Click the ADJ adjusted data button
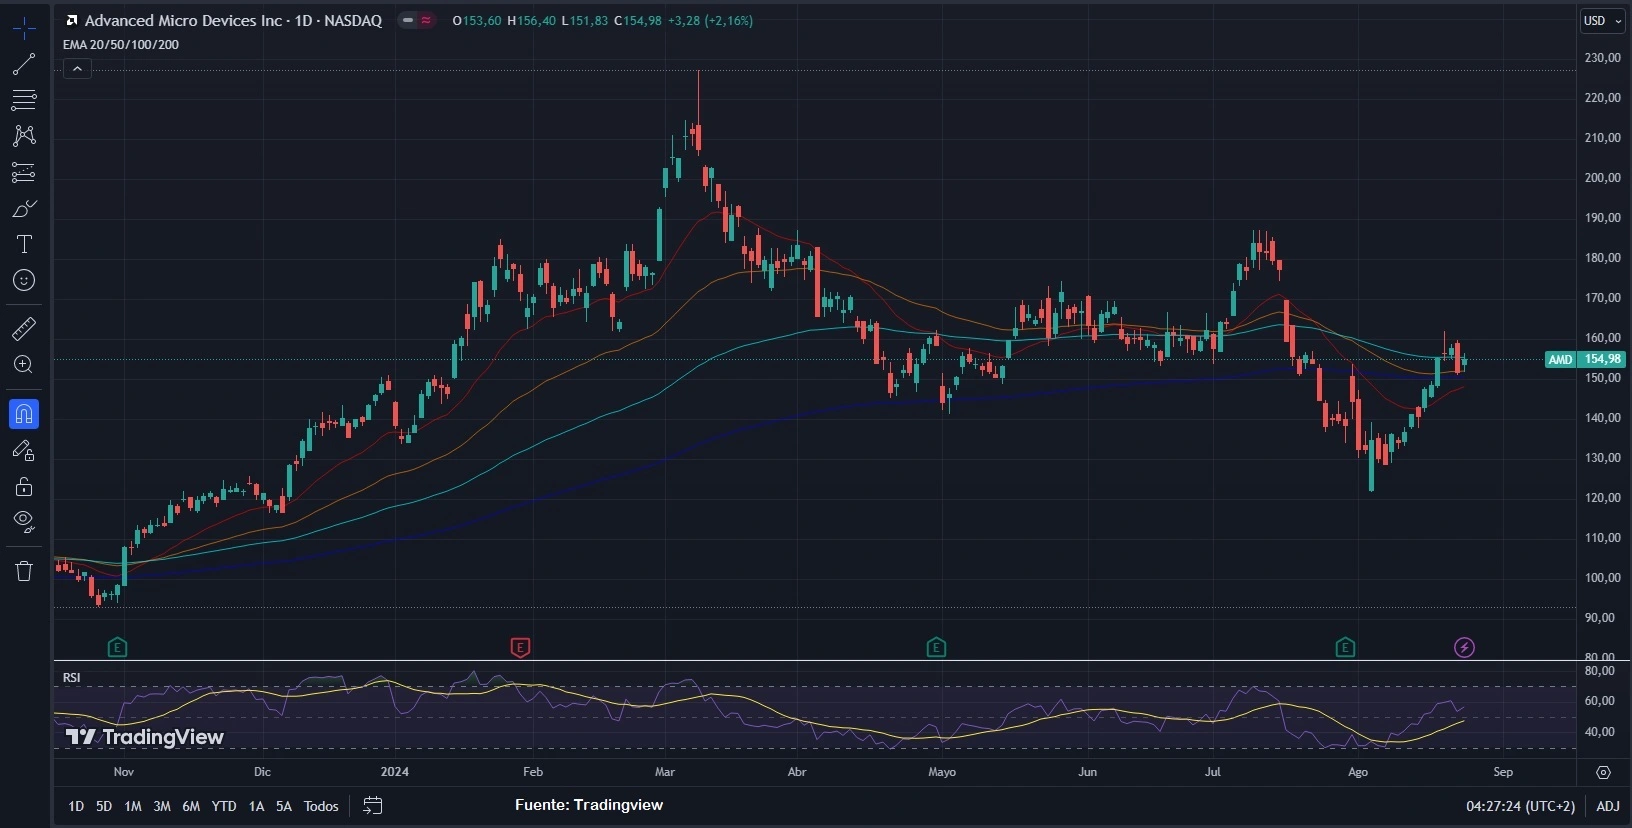Image resolution: width=1632 pixels, height=828 pixels. pyautogui.click(x=1608, y=806)
